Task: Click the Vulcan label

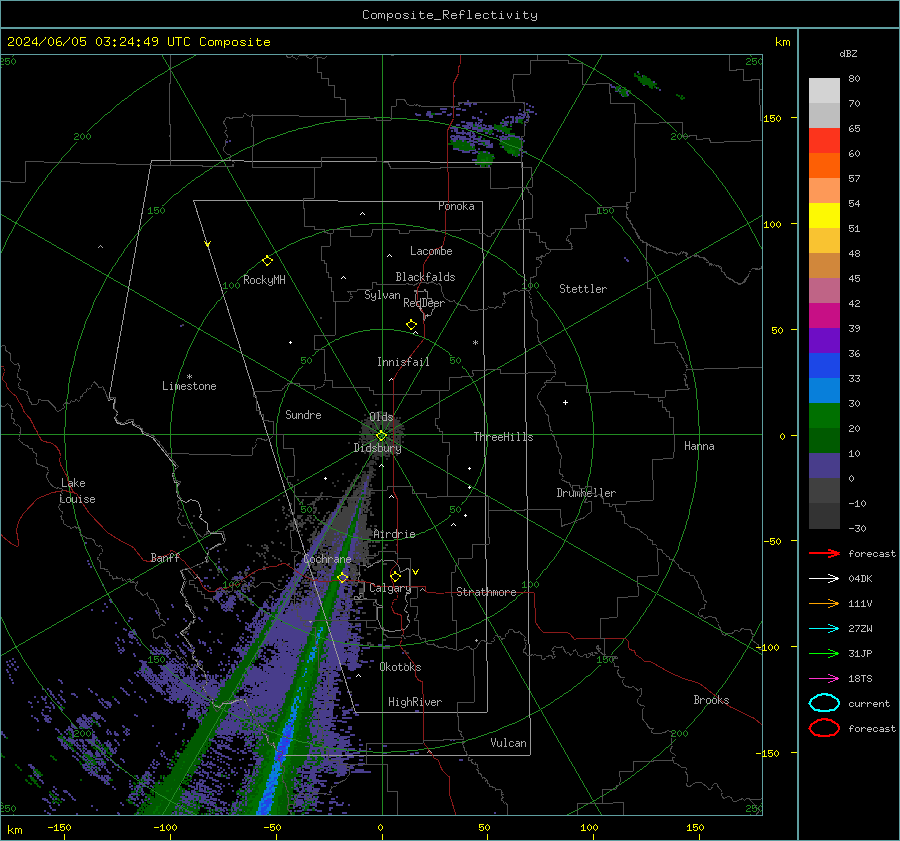Action: click(x=508, y=743)
